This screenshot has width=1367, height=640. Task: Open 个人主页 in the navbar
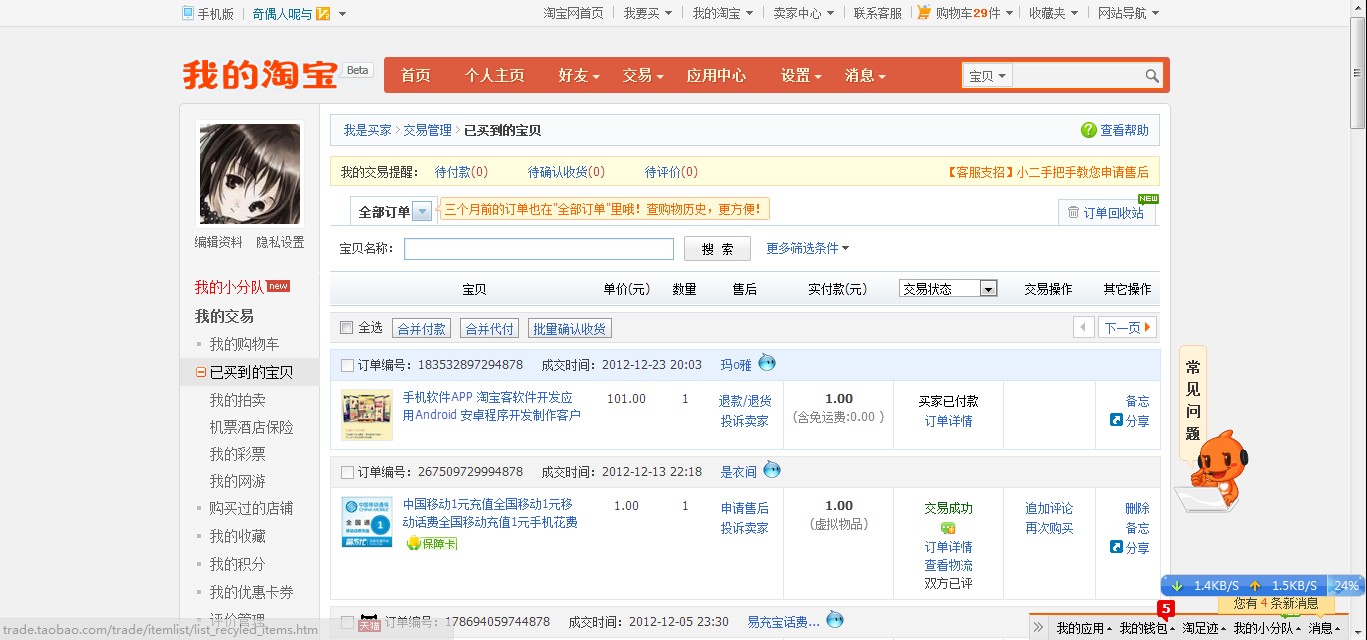coord(494,75)
